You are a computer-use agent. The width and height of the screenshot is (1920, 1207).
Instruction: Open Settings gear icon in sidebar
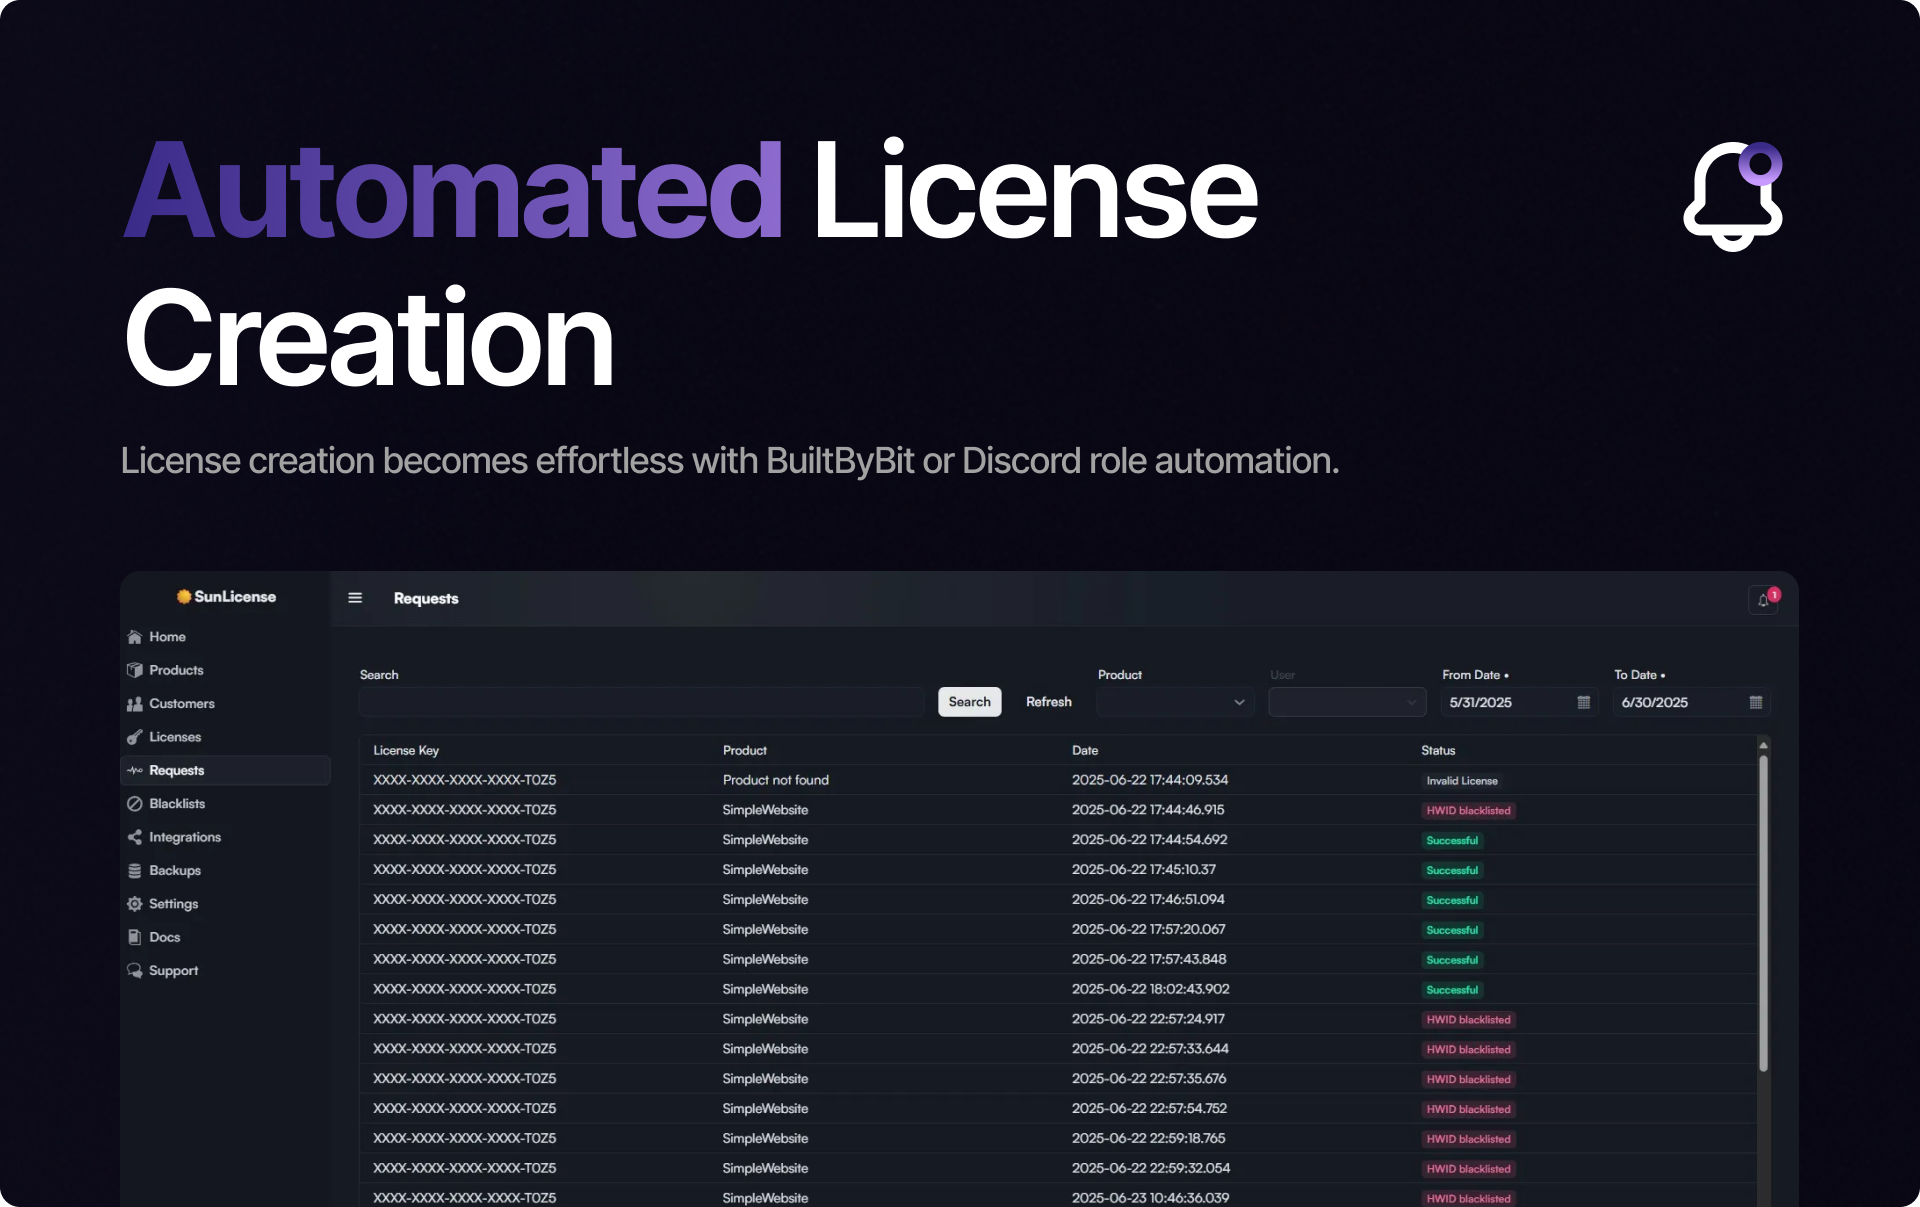[x=135, y=904]
